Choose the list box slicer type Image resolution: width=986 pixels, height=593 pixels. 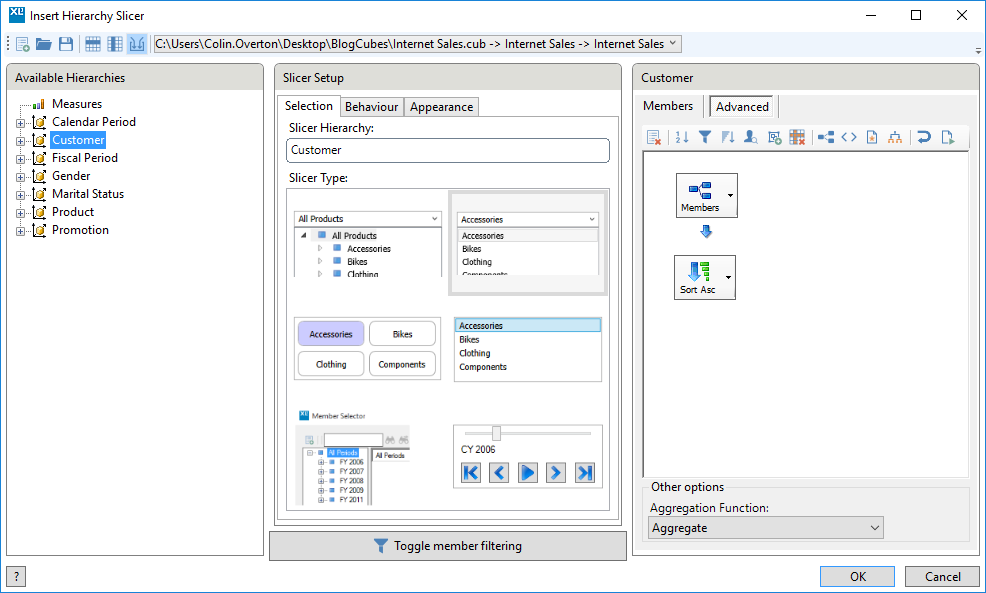[528, 349]
